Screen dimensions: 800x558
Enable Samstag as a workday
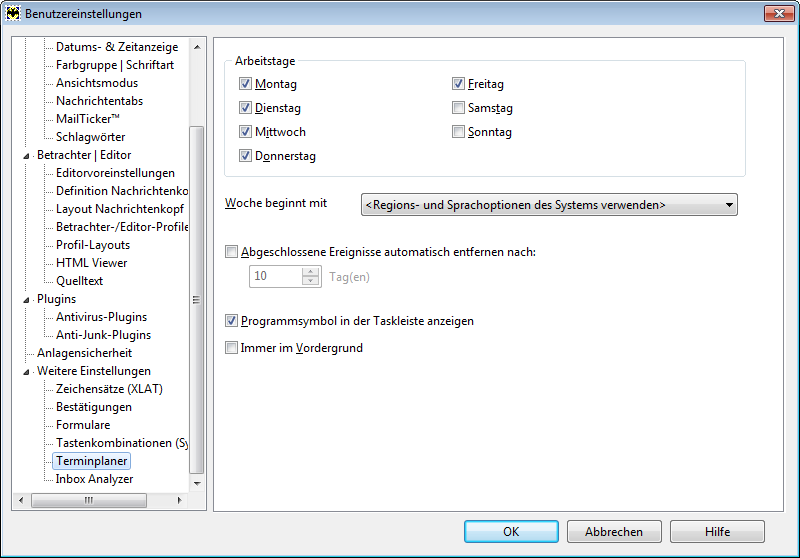coord(458,108)
